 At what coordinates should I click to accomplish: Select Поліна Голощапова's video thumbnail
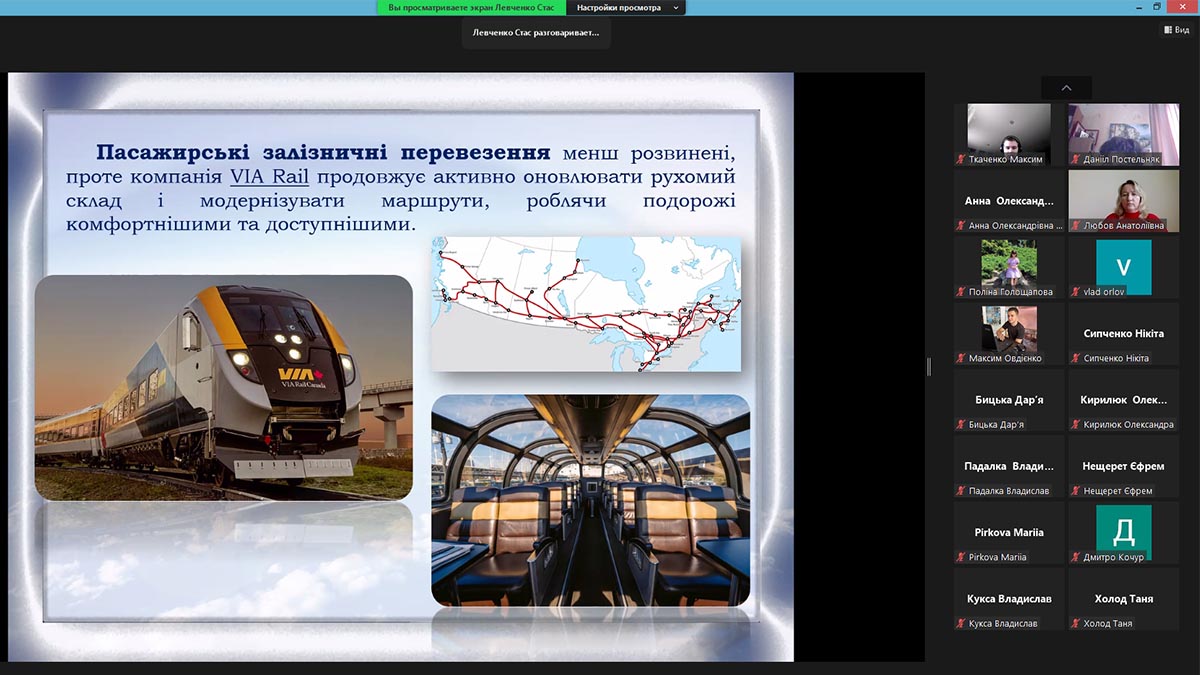point(1009,267)
